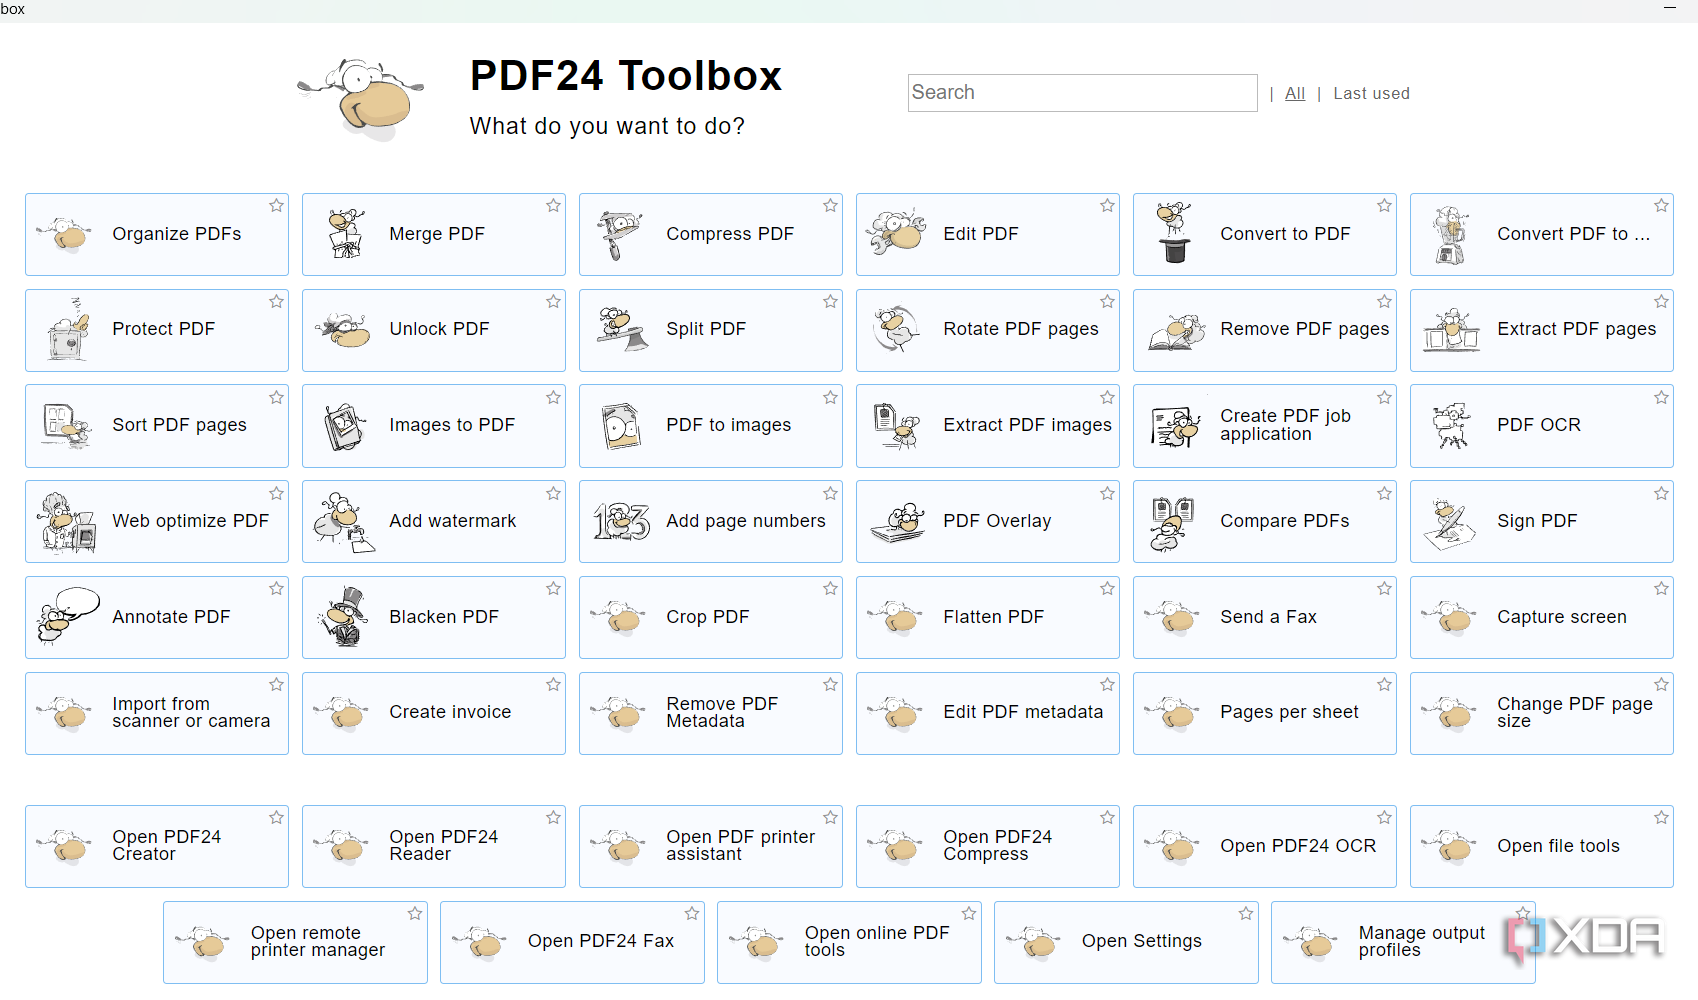Open the Compare PDFs icon

click(x=1173, y=524)
